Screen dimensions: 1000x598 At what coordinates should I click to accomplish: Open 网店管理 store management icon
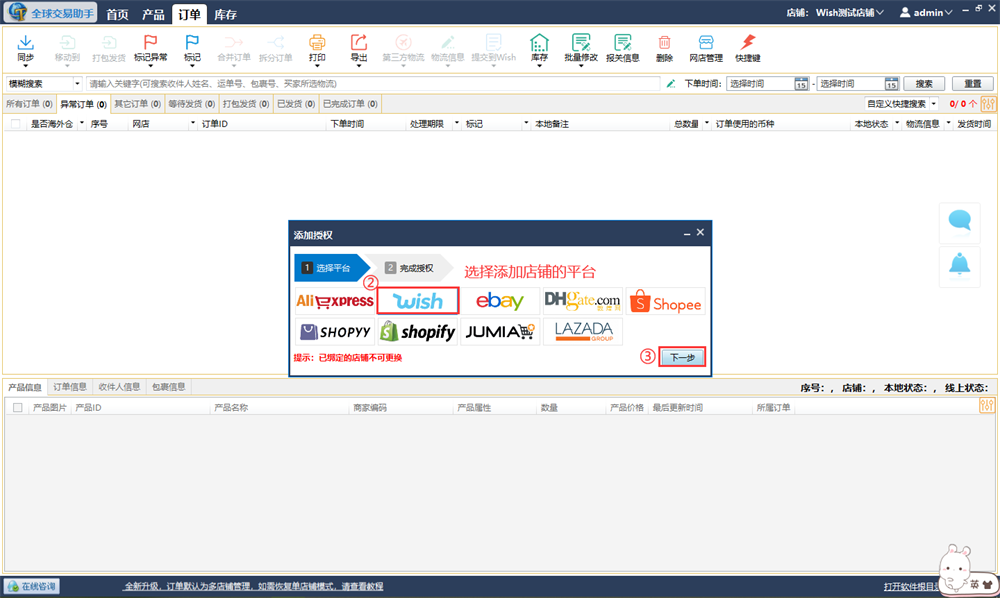point(705,42)
